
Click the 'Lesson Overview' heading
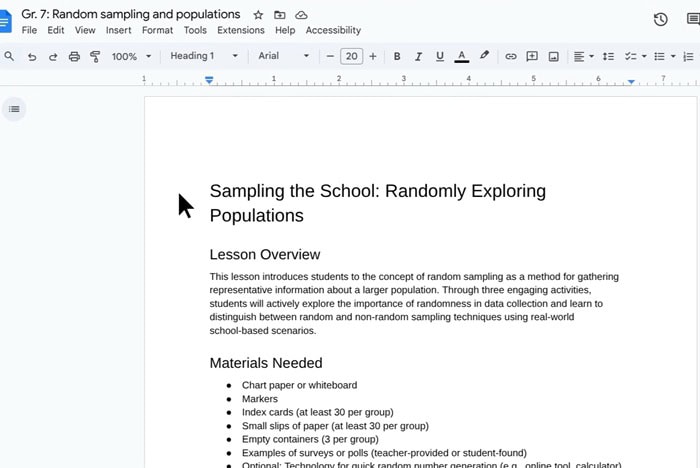point(265,255)
